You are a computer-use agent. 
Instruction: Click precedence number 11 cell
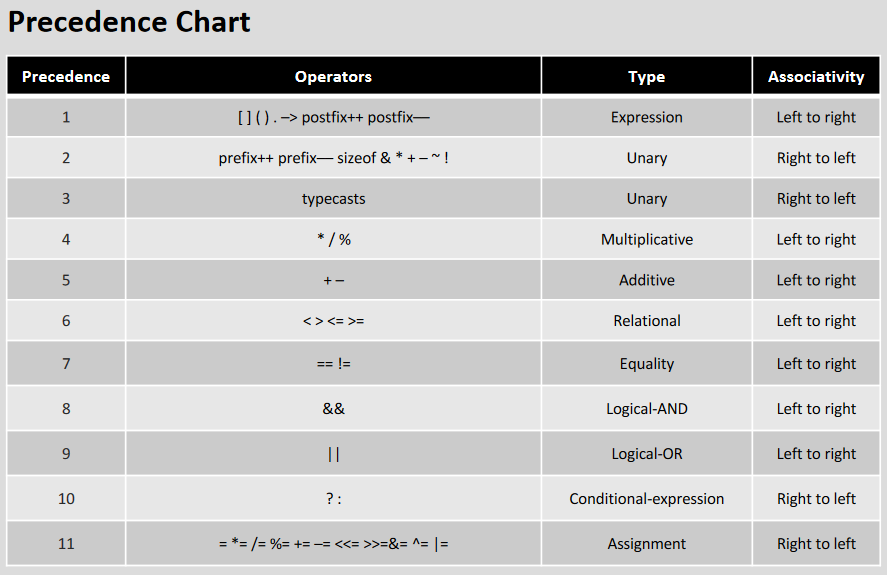coord(66,543)
